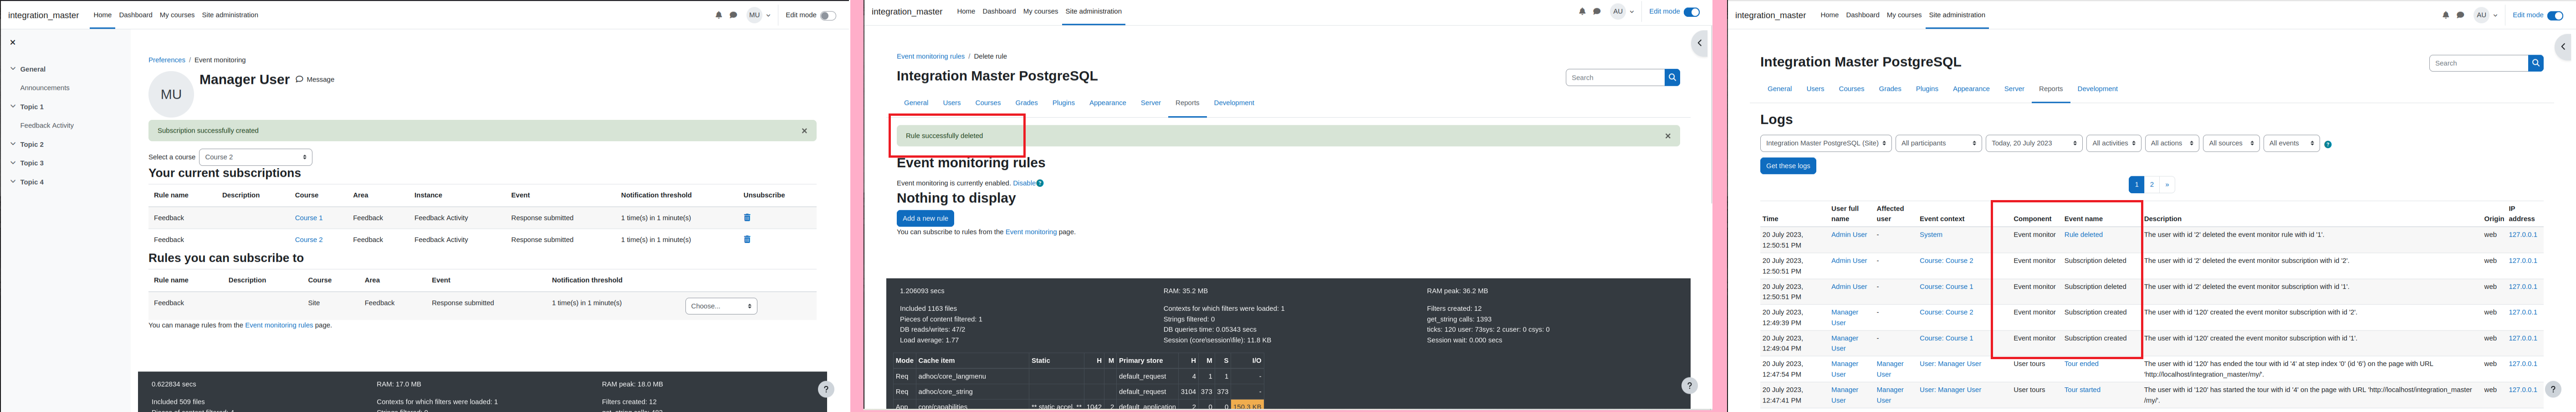
Task: Follow 'Event monitoring rules' link in left panel
Action: [279, 325]
